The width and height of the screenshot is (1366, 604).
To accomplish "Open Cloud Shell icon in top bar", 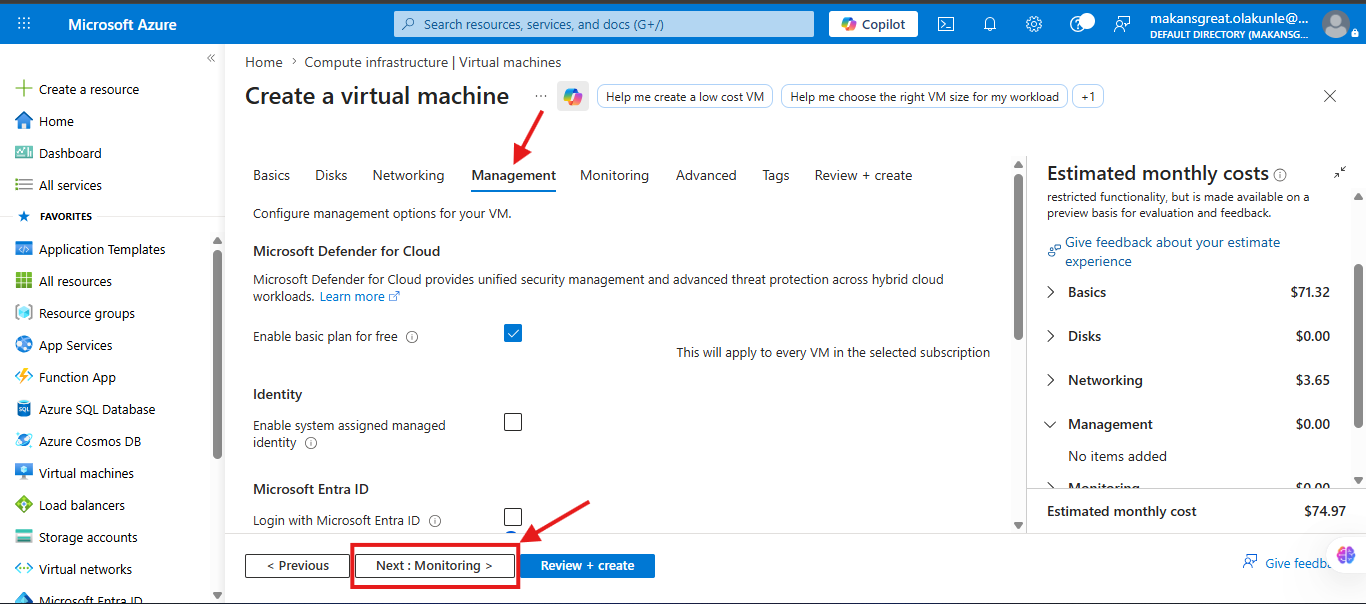I will tap(945, 24).
